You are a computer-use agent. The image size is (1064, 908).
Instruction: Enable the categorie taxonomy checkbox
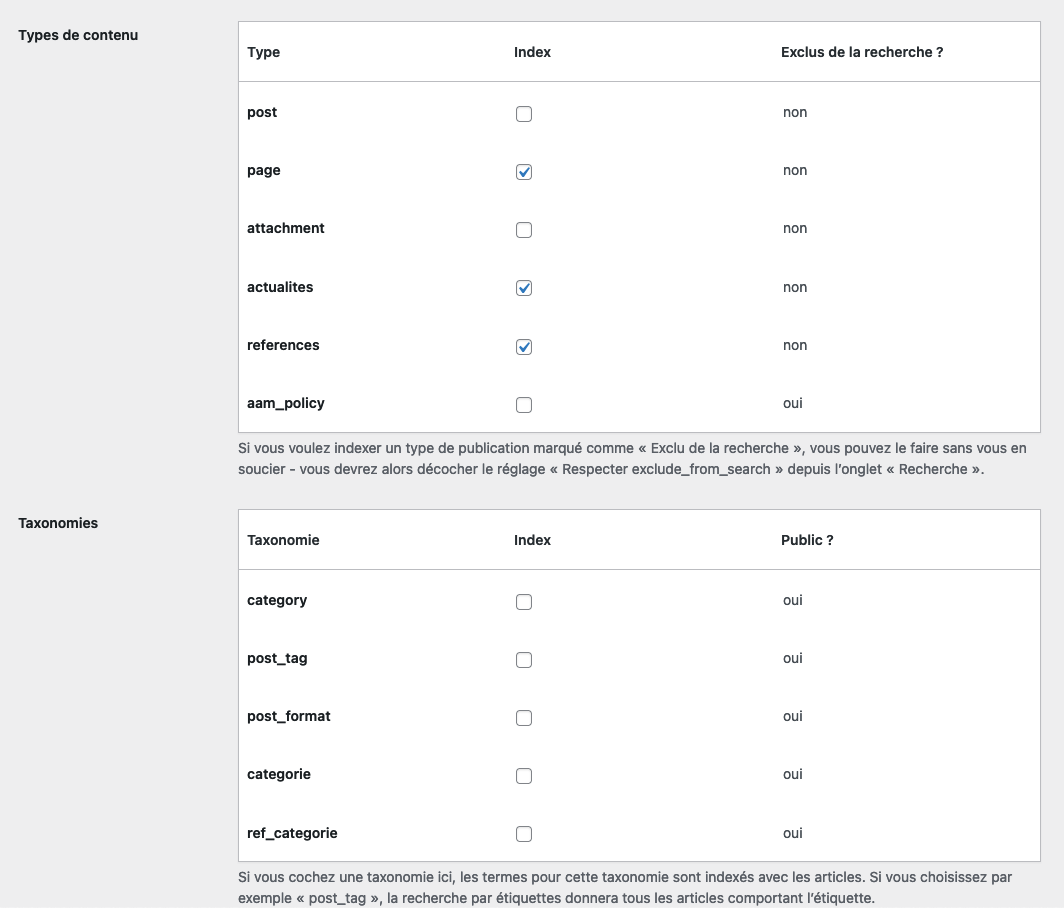[x=524, y=776]
